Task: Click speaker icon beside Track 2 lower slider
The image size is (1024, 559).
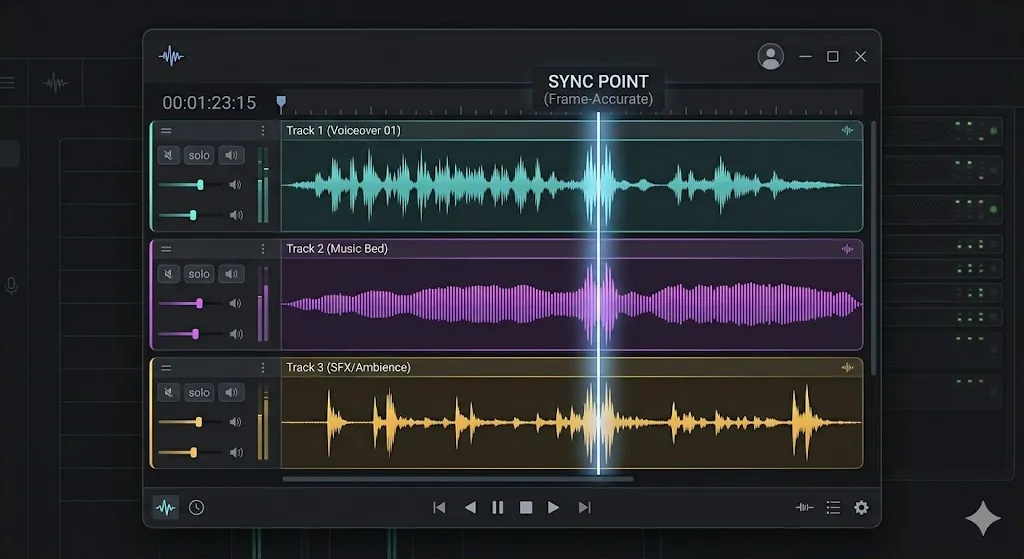Action: pyautogui.click(x=236, y=334)
